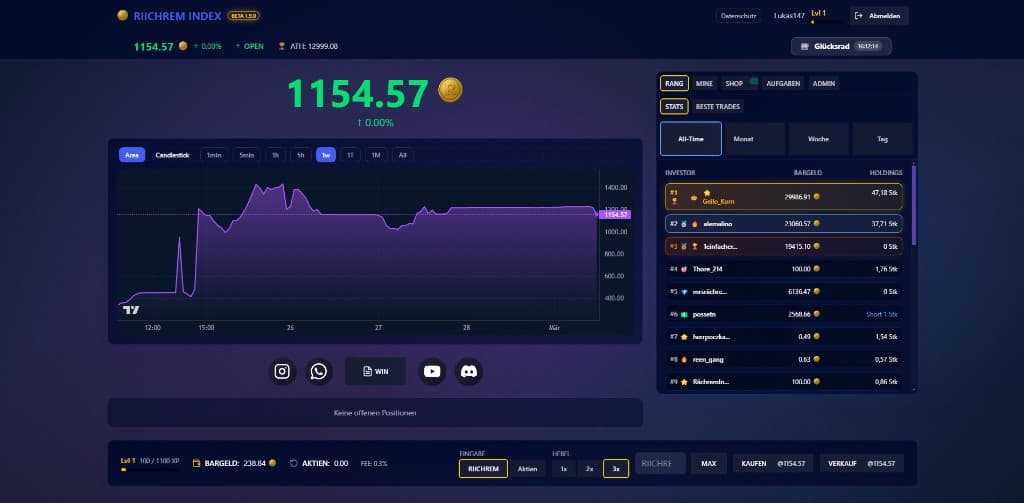Click the diamond icon in the #5 leaderboard row
The height and width of the screenshot is (503, 1024).
(x=684, y=291)
